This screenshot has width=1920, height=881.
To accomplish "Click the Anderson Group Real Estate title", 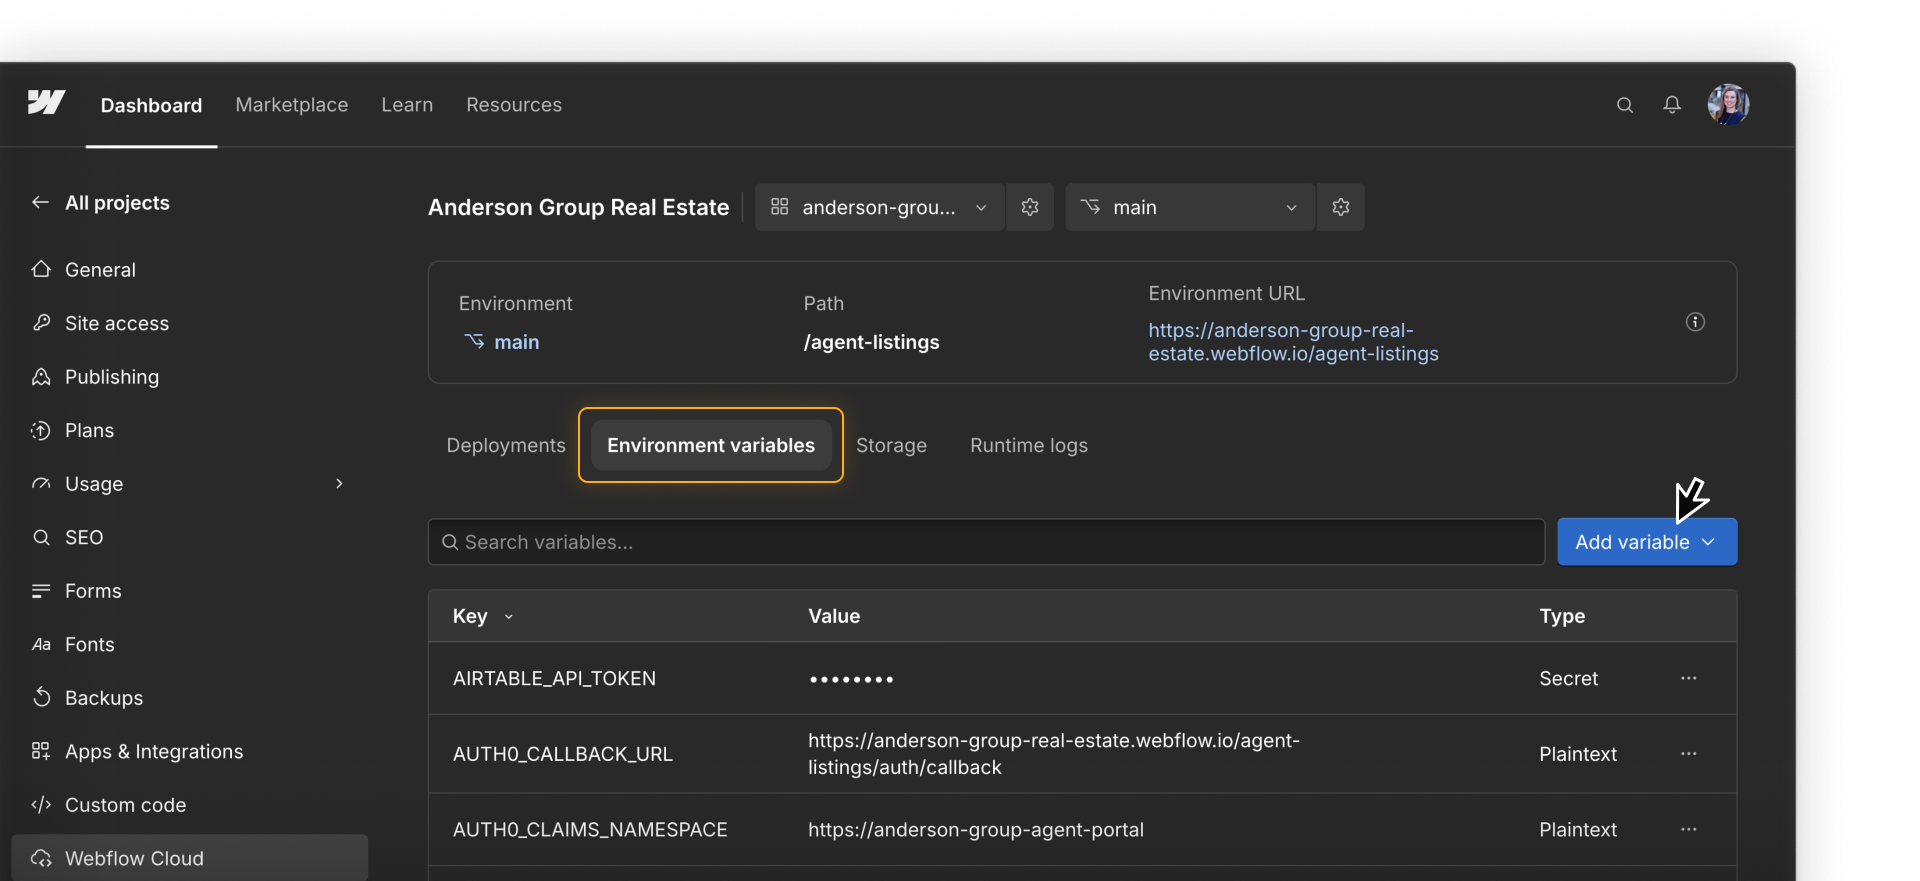I will click(578, 207).
